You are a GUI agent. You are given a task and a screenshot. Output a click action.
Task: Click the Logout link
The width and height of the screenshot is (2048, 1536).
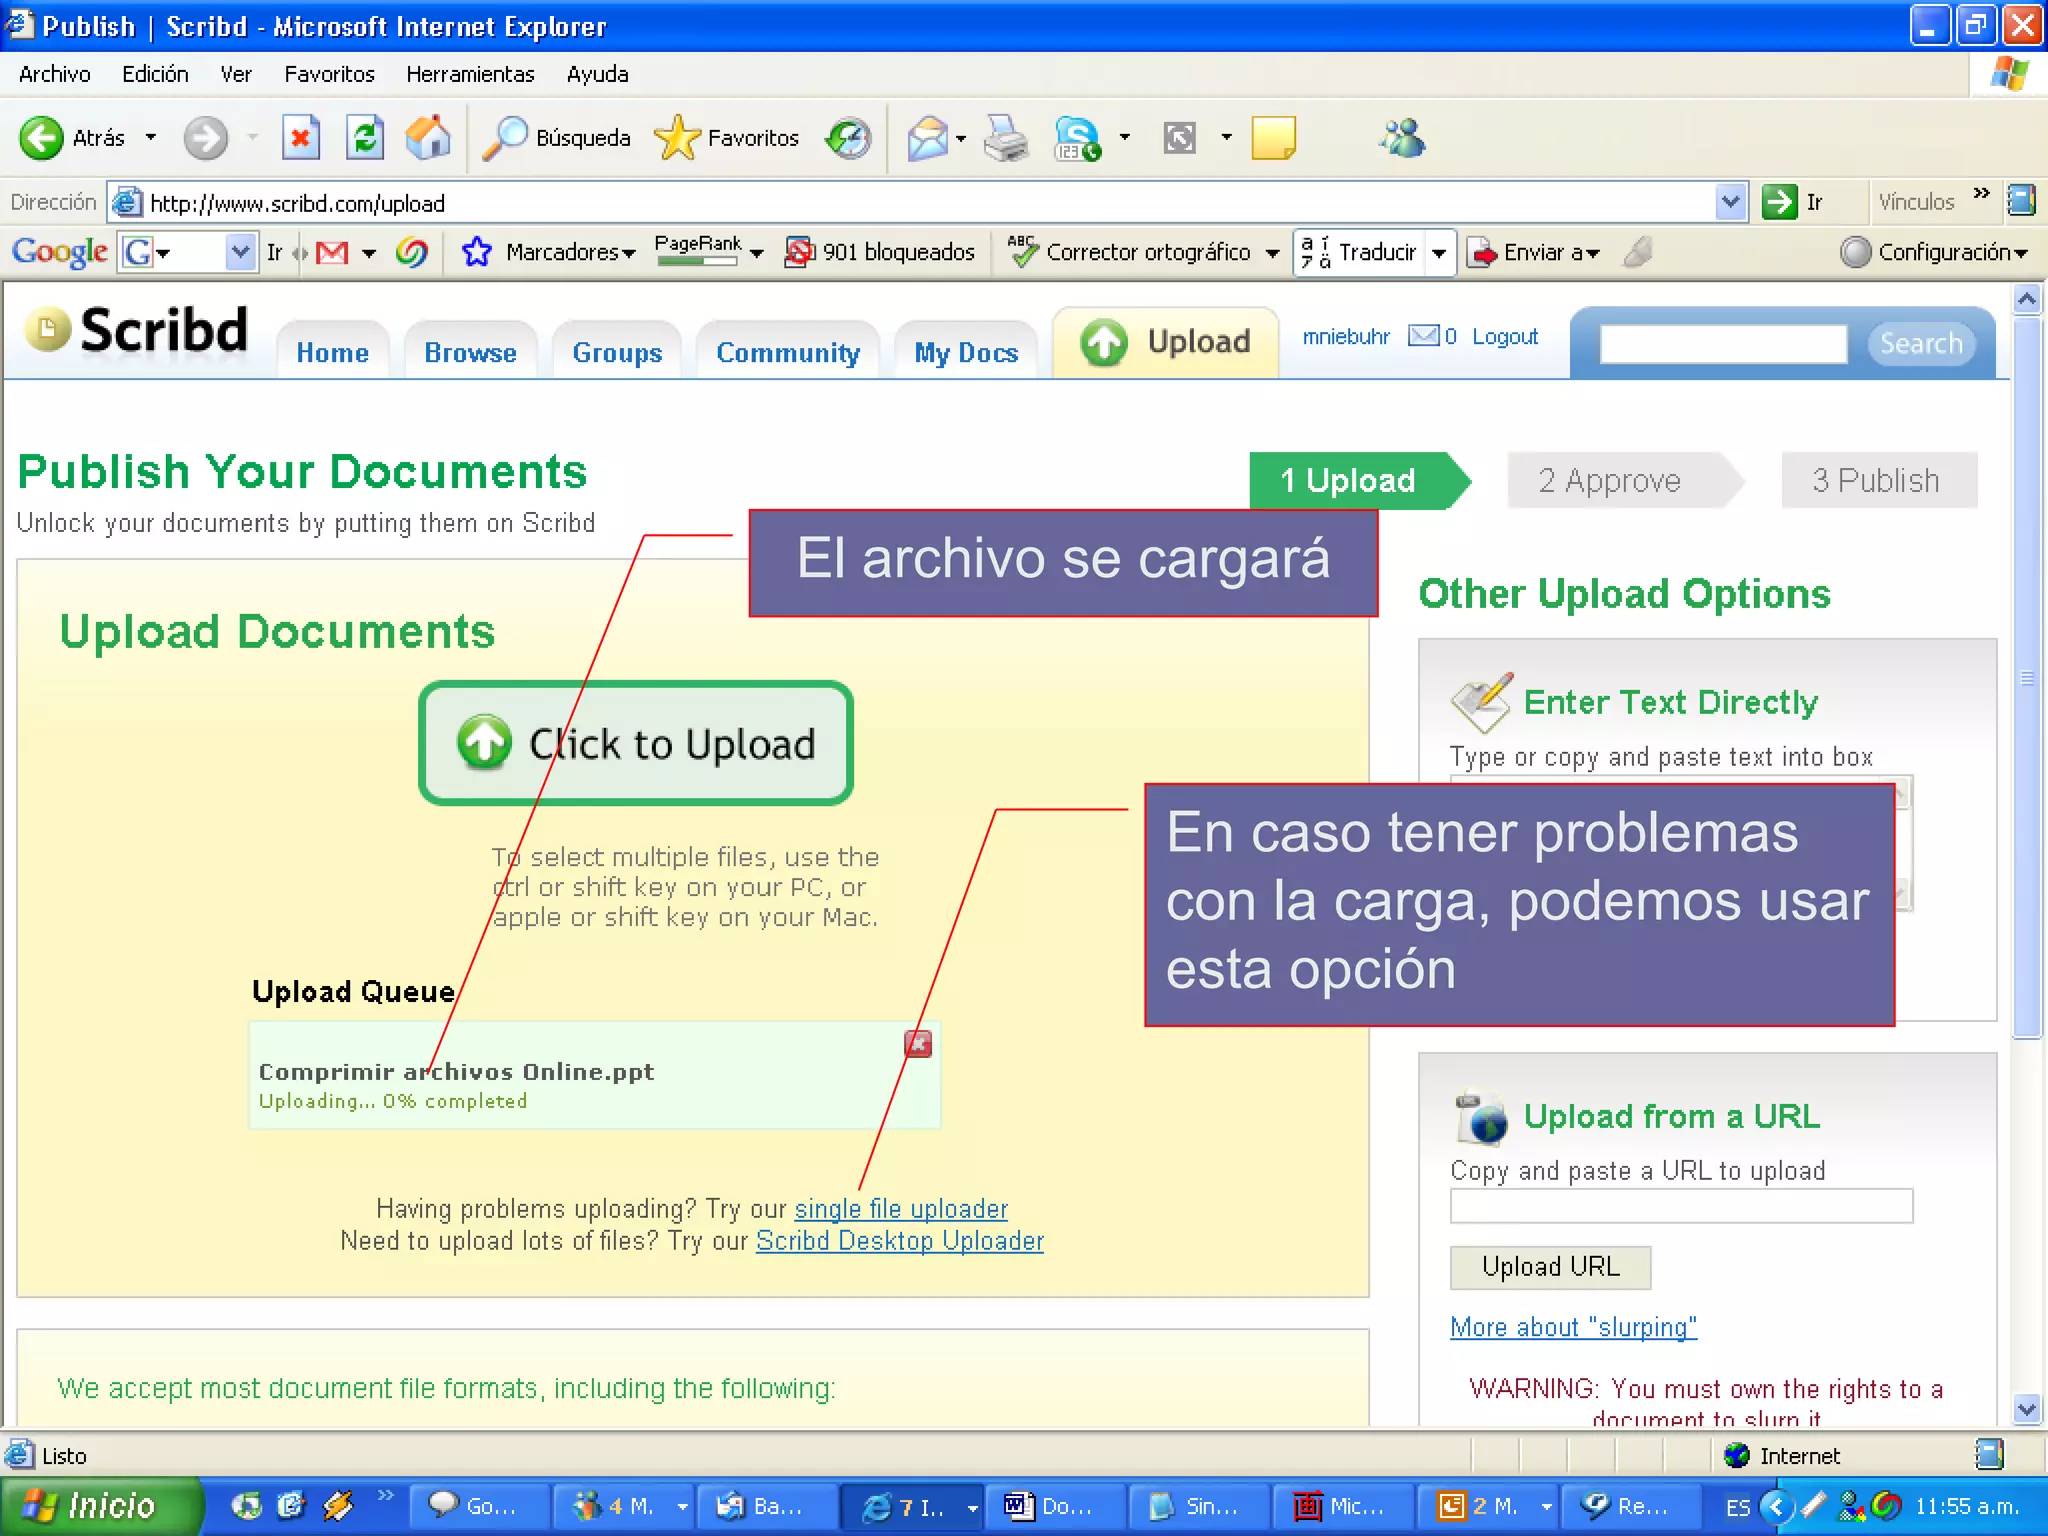point(1505,336)
